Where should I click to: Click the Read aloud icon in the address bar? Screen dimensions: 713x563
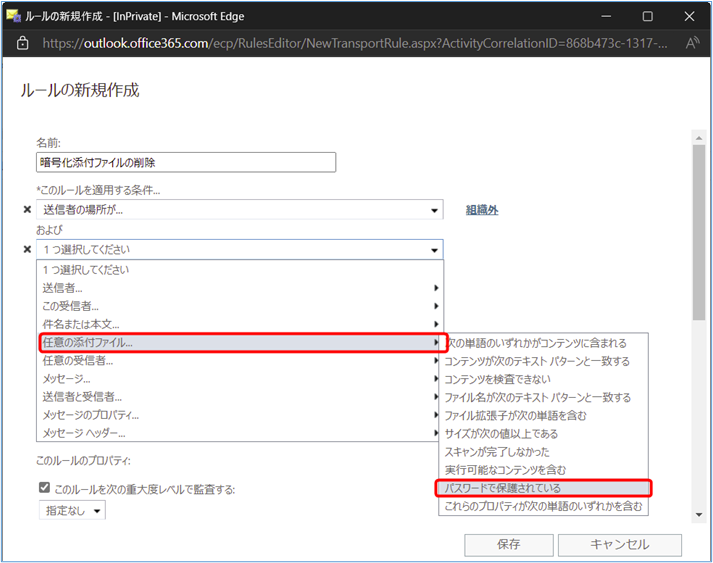pos(692,43)
